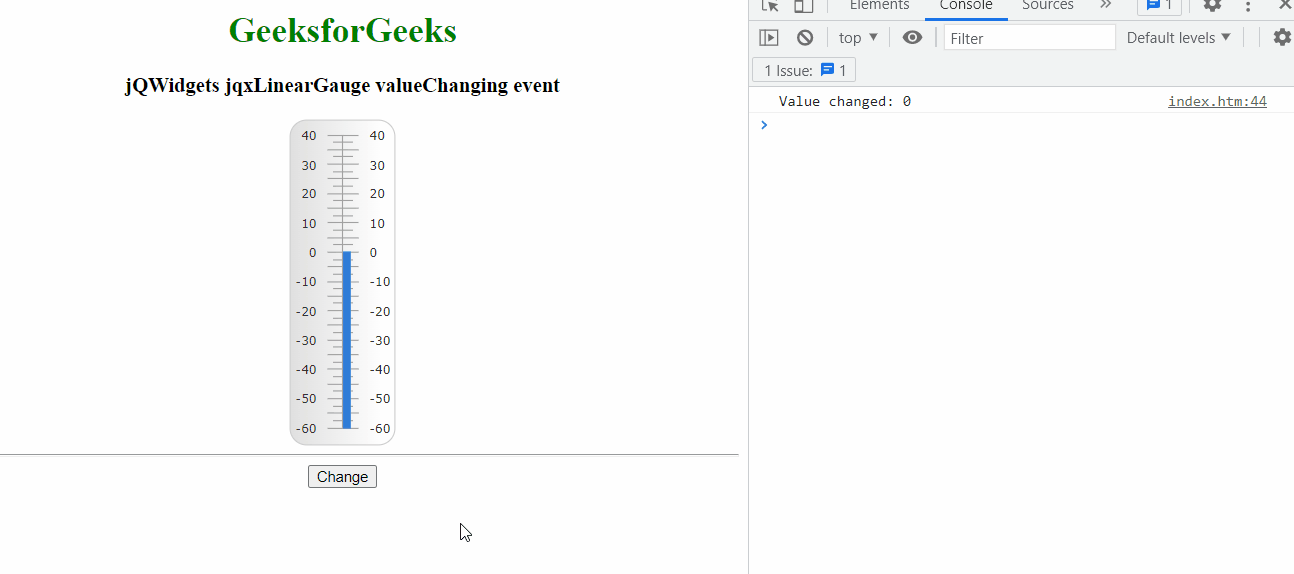Open the Default levels dropdown
The width and height of the screenshot is (1294, 574).
1179,38
